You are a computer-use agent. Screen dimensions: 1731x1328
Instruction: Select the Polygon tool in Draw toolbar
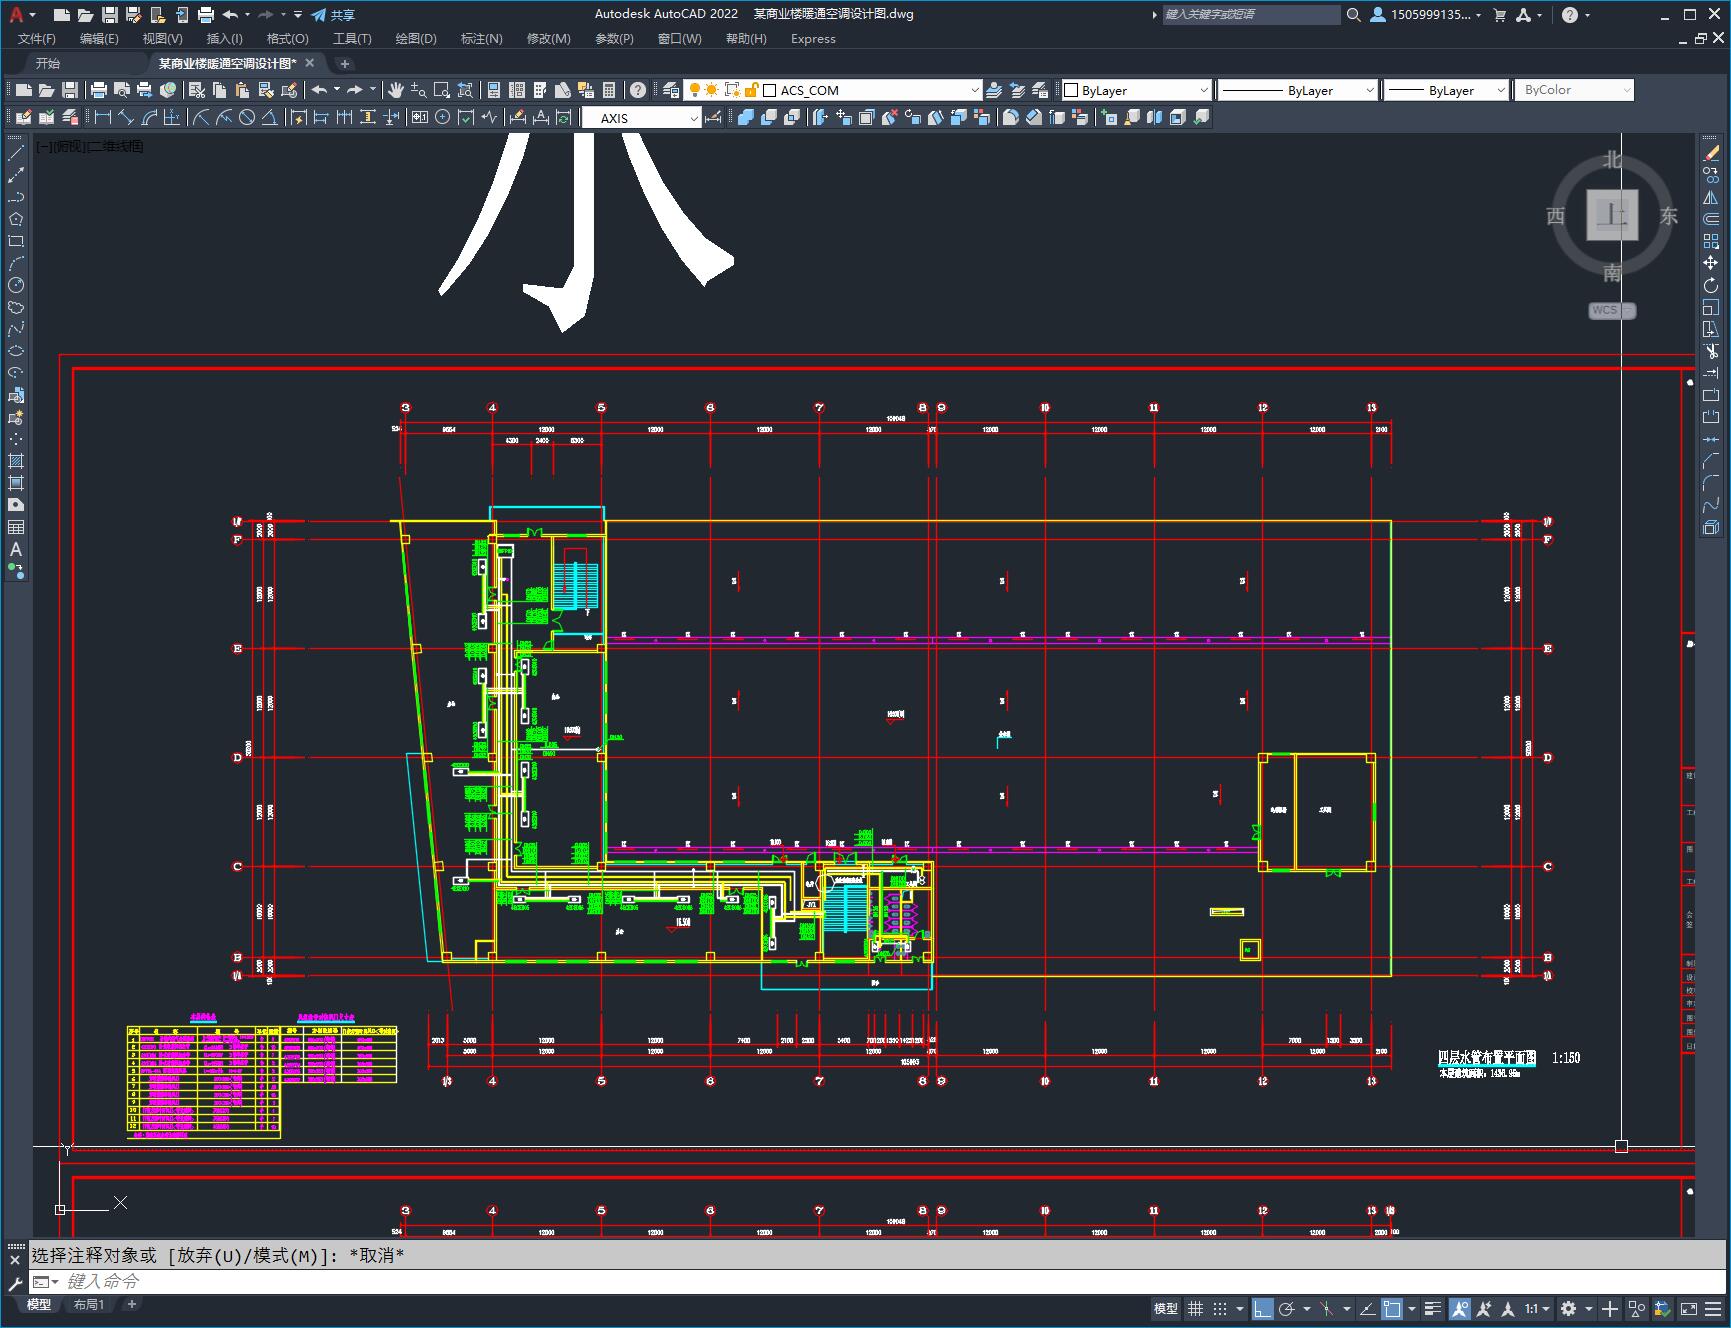(x=16, y=219)
